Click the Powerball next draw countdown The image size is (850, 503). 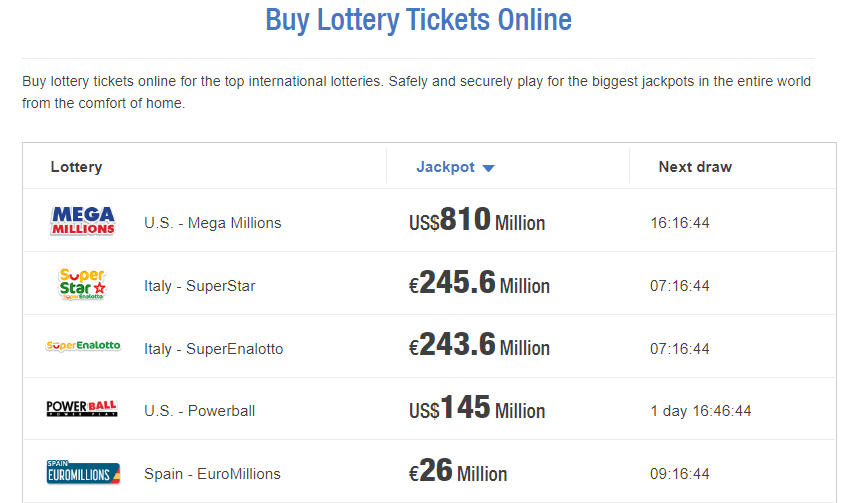(x=700, y=411)
